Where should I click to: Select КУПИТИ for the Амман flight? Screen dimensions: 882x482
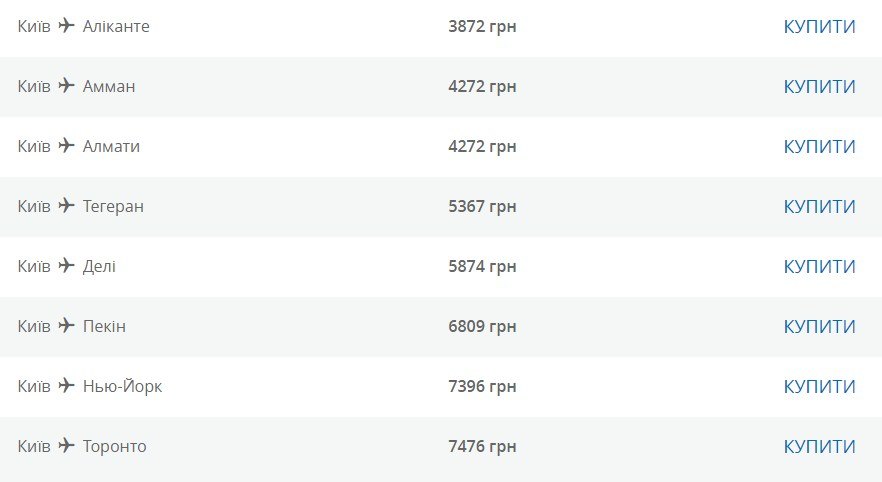tap(820, 87)
